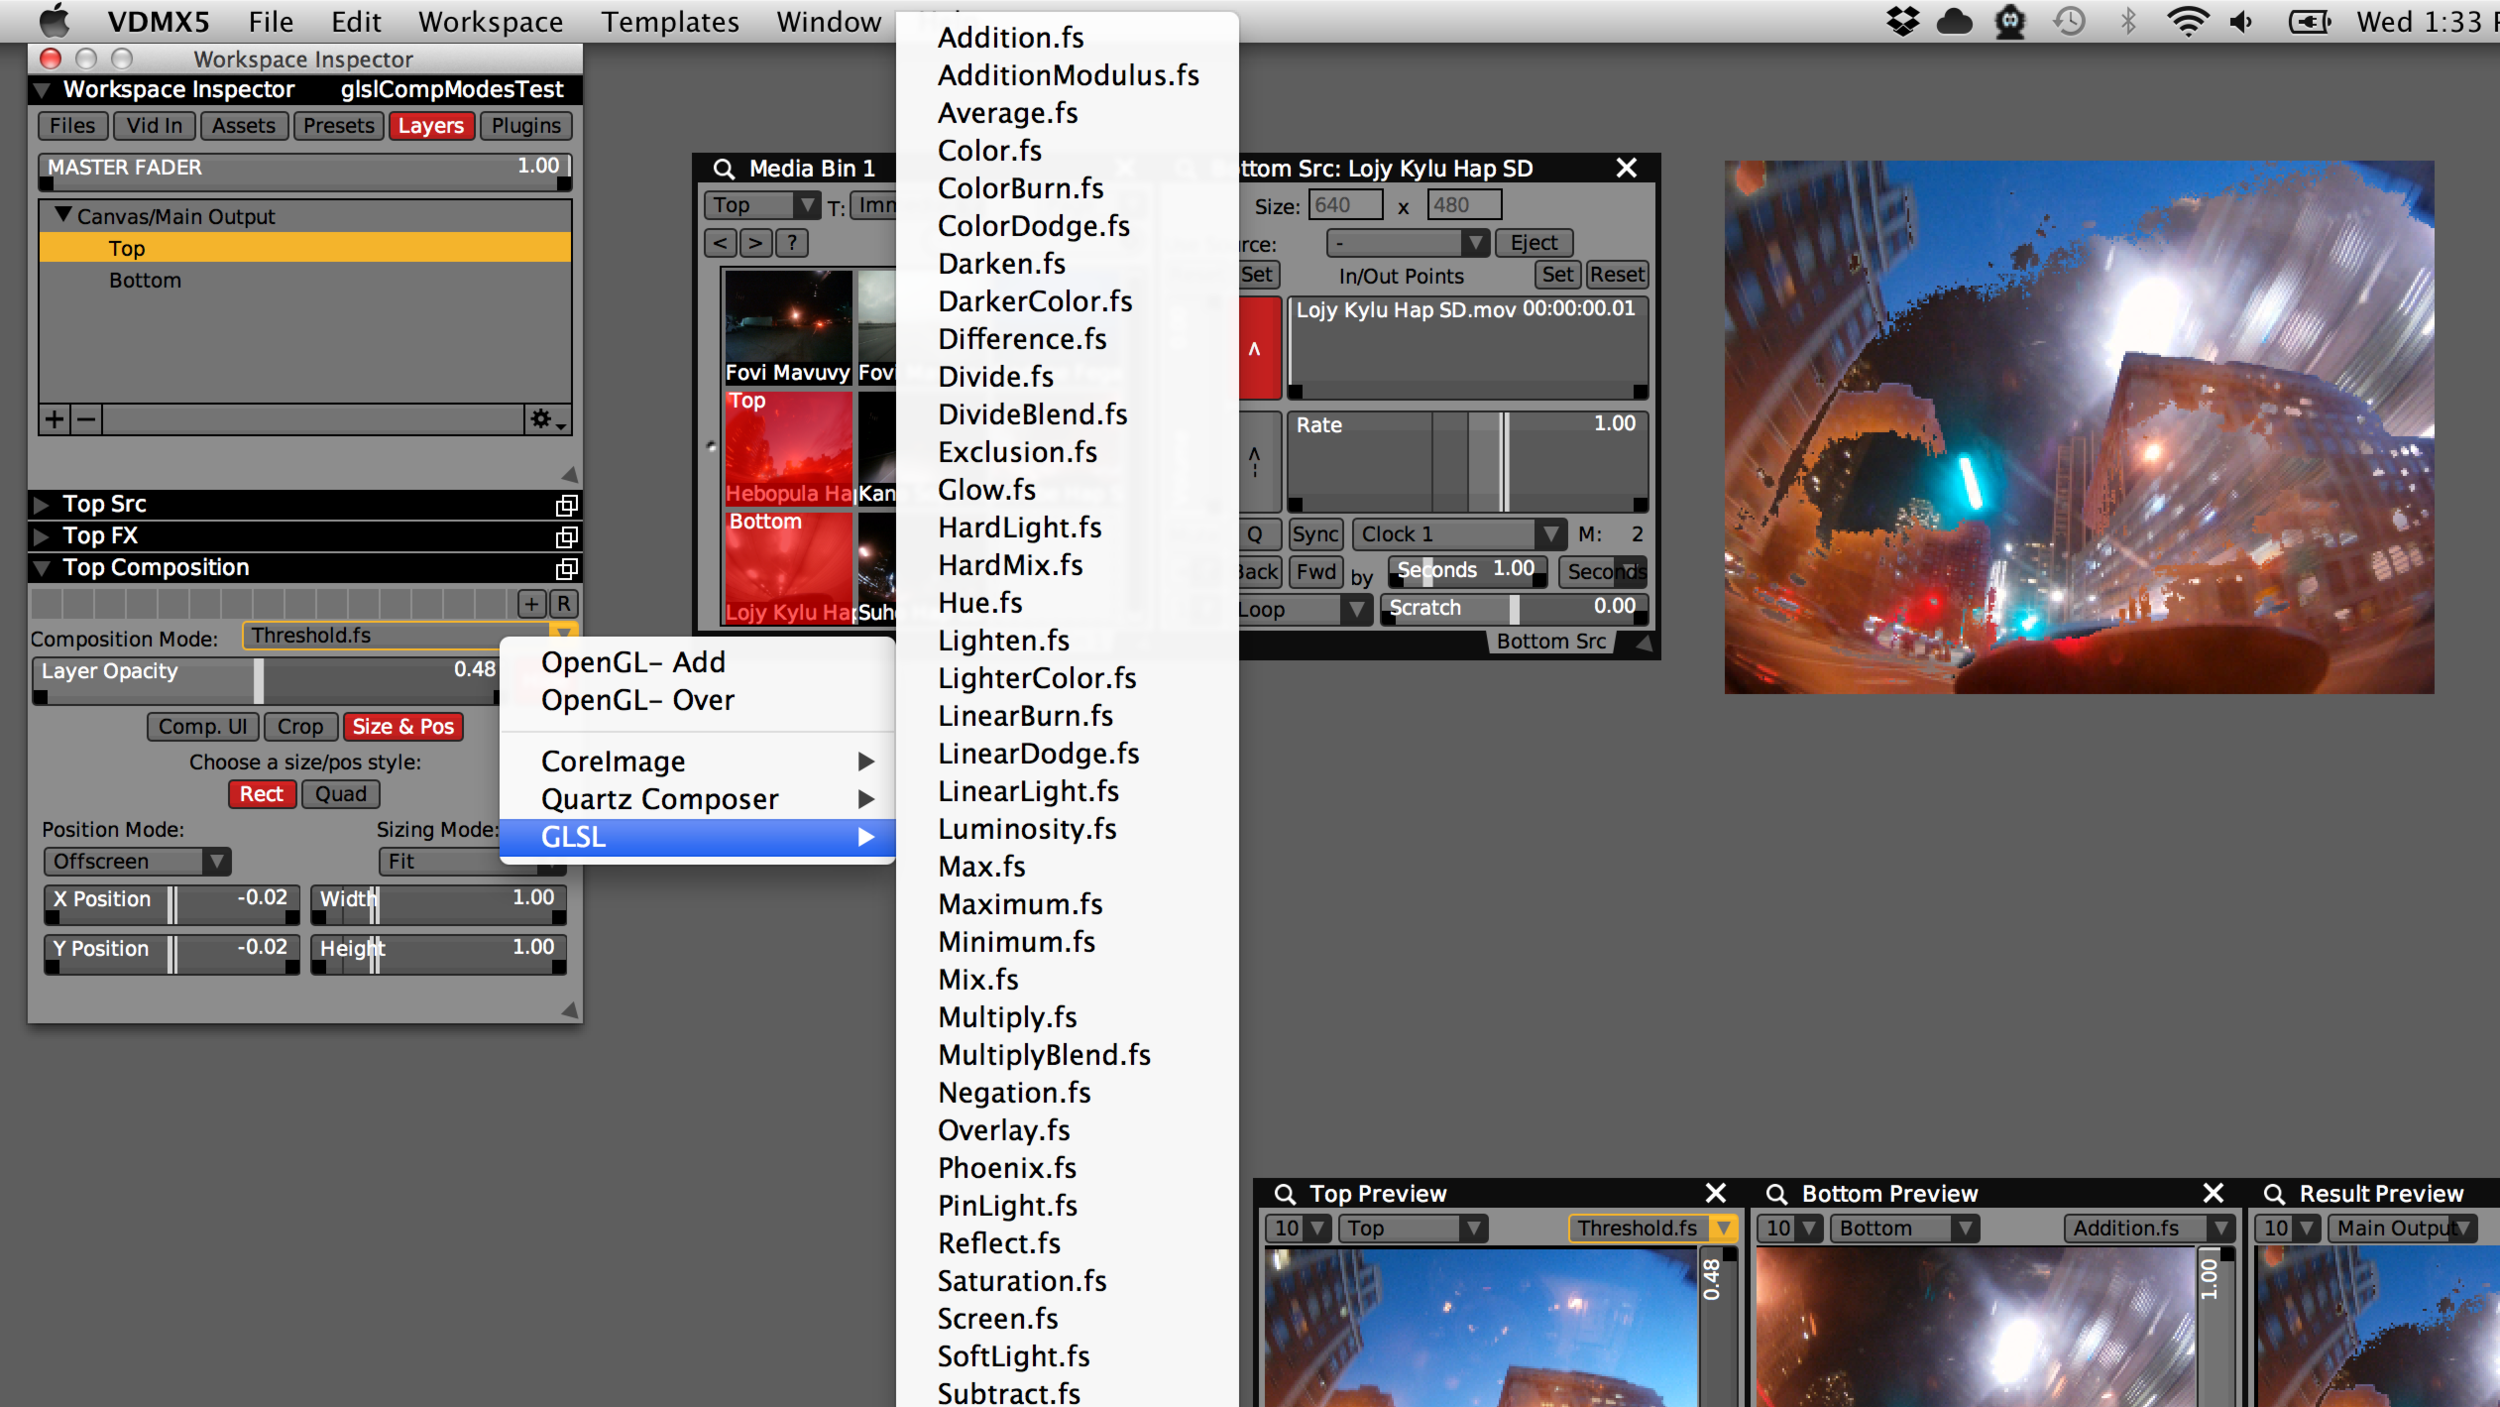The width and height of the screenshot is (2500, 1407).
Task: Open the Media Bin Top layer dropdown
Action: 762,205
